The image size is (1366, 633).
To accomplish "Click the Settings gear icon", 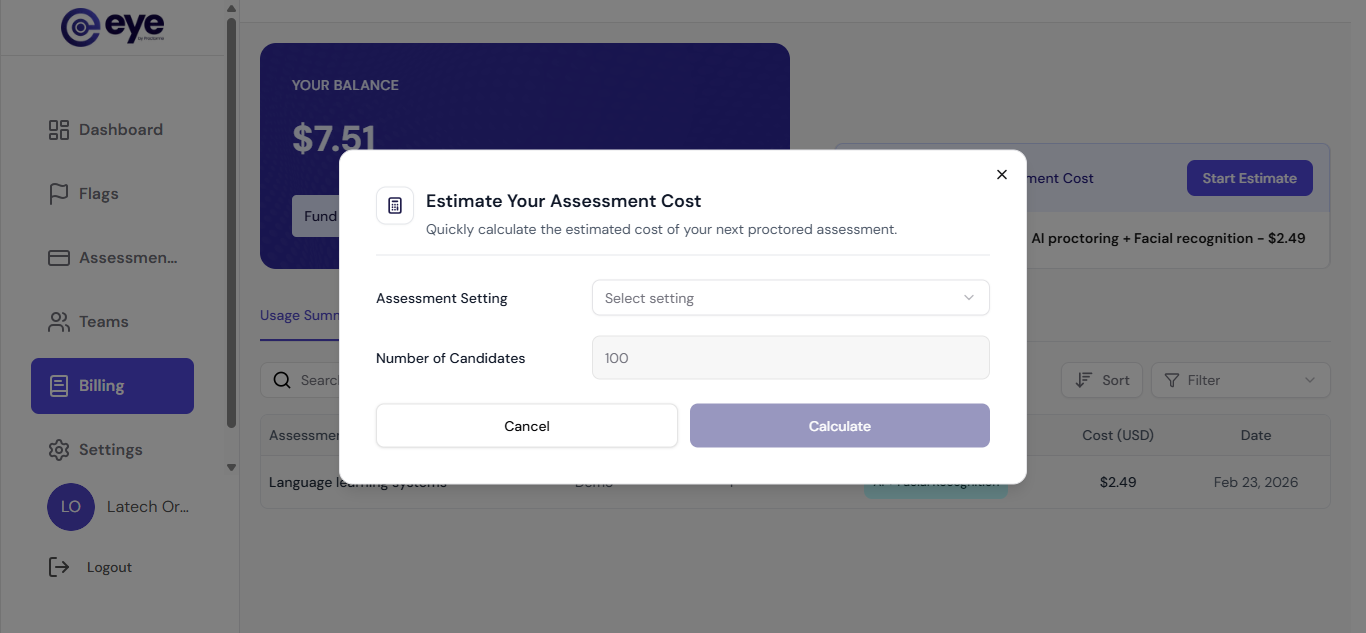I will (x=59, y=450).
